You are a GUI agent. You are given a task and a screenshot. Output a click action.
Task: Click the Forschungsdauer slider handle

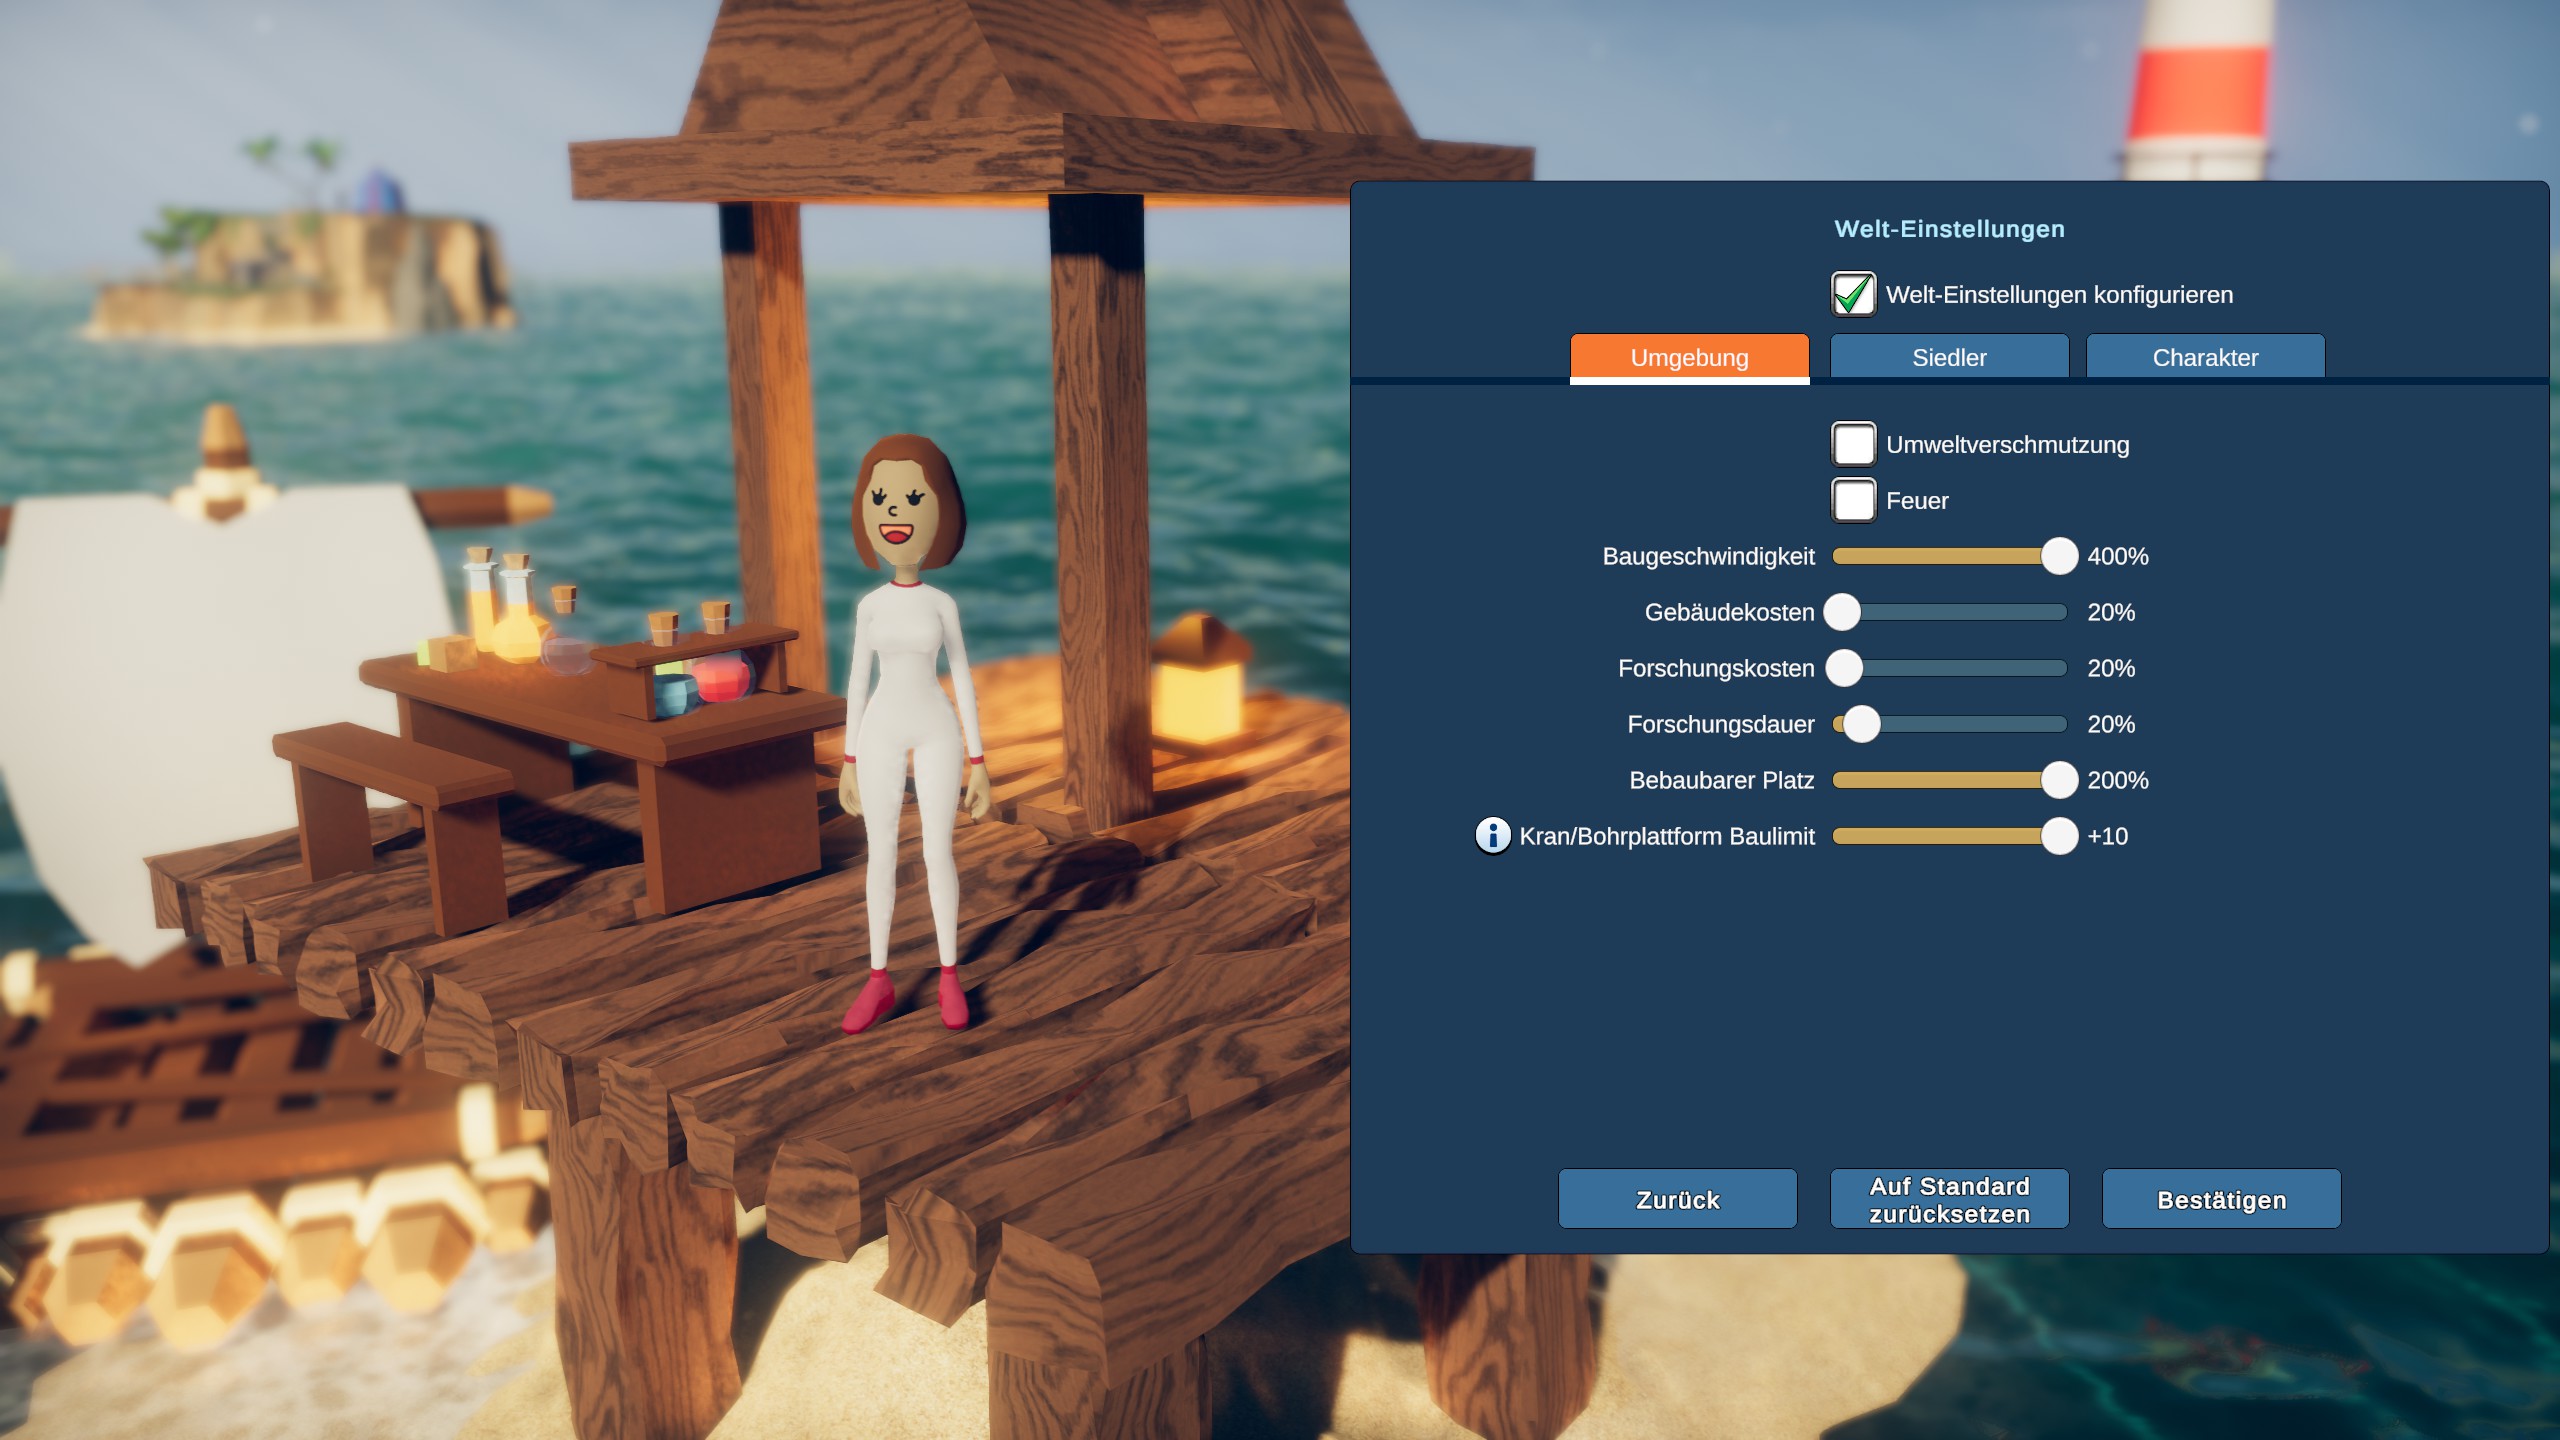[1861, 724]
